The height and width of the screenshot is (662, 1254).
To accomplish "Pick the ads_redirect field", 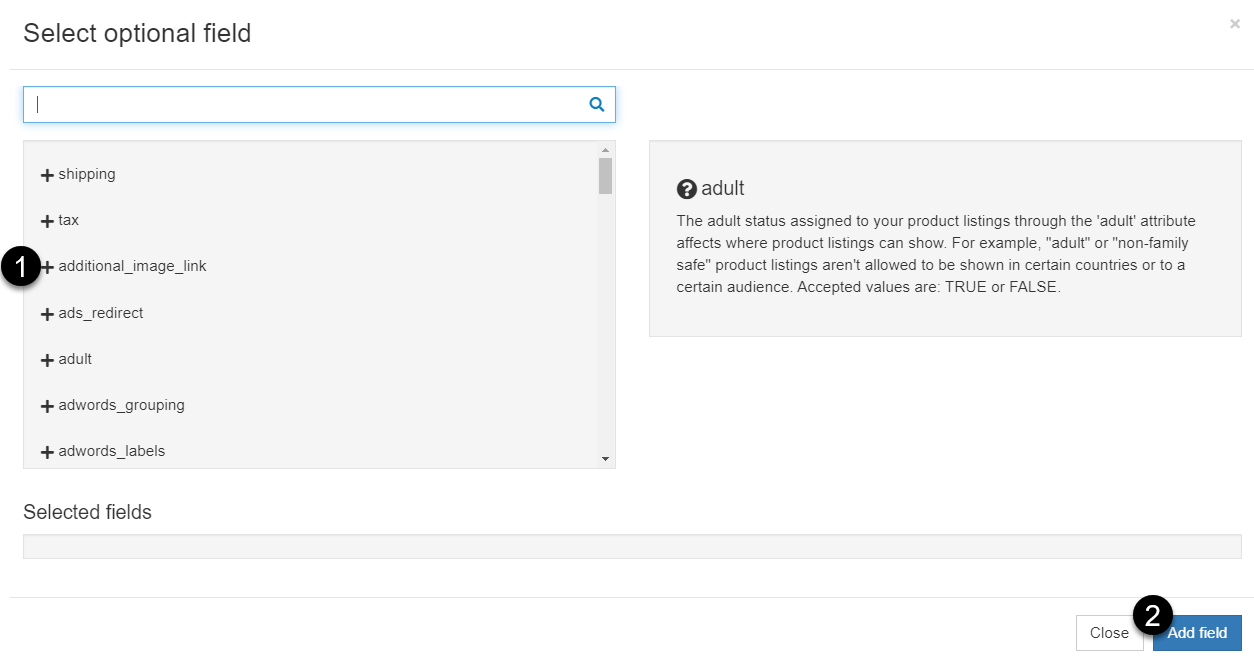I will (x=101, y=313).
